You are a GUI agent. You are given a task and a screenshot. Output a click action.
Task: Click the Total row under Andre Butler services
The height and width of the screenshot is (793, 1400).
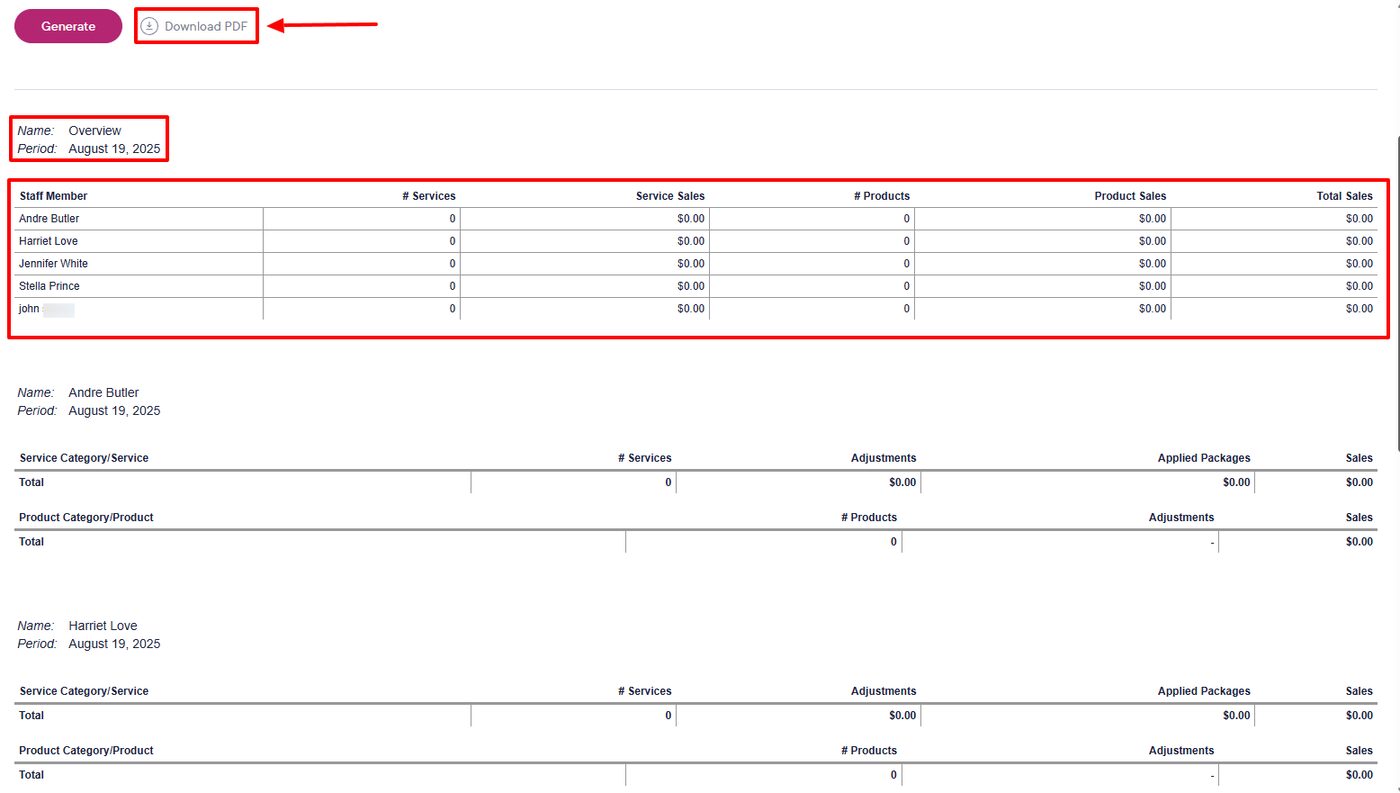click(x=31, y=482)
